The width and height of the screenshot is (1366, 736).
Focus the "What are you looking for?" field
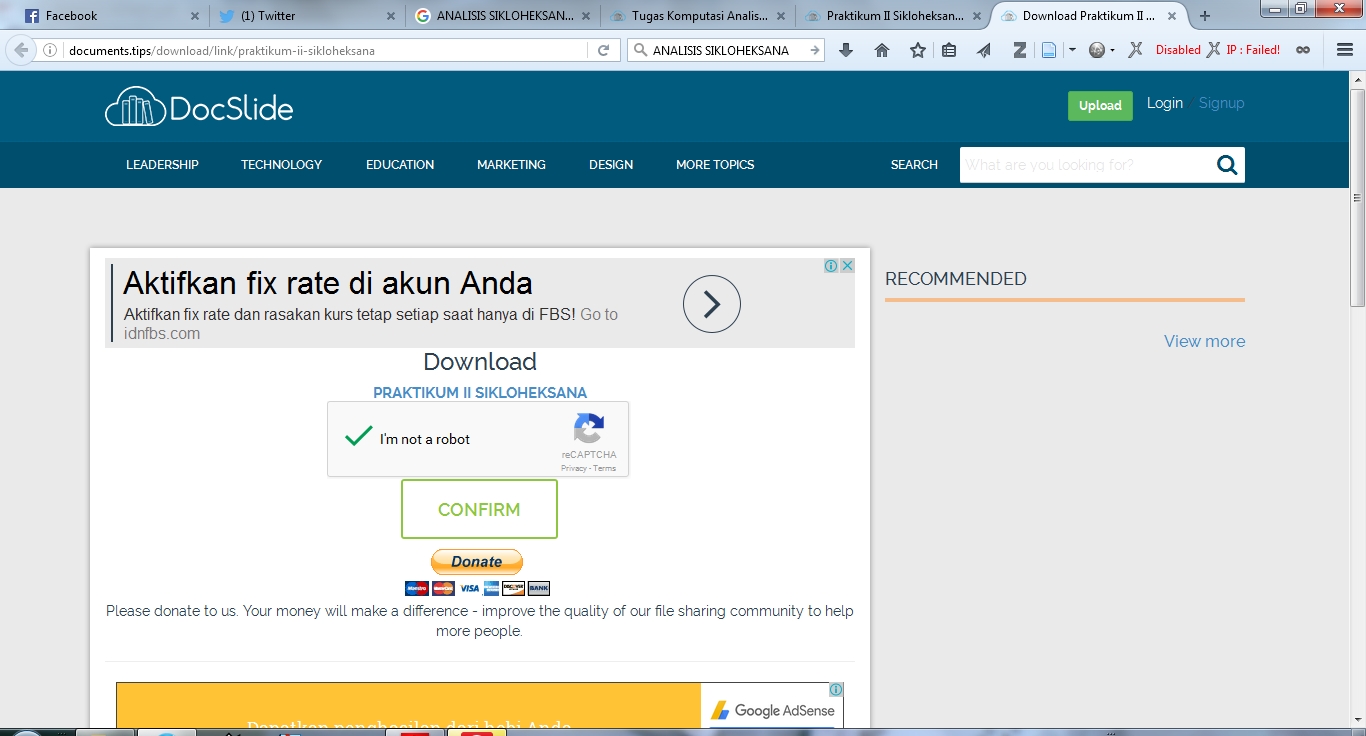coord(1084,165)
